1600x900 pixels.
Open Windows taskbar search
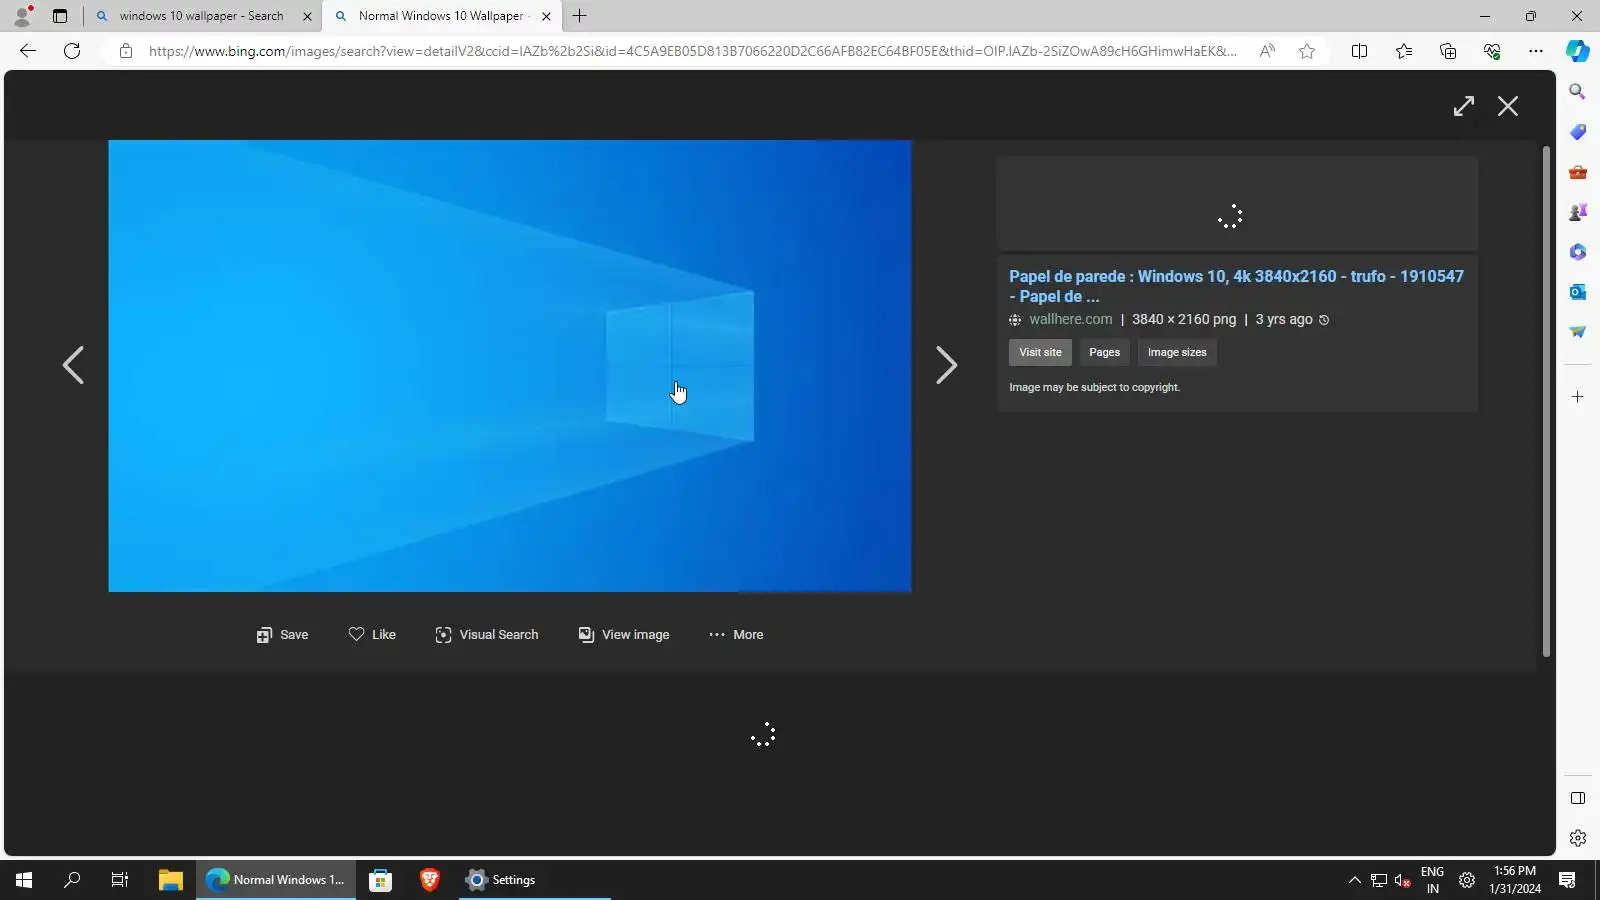72,880
